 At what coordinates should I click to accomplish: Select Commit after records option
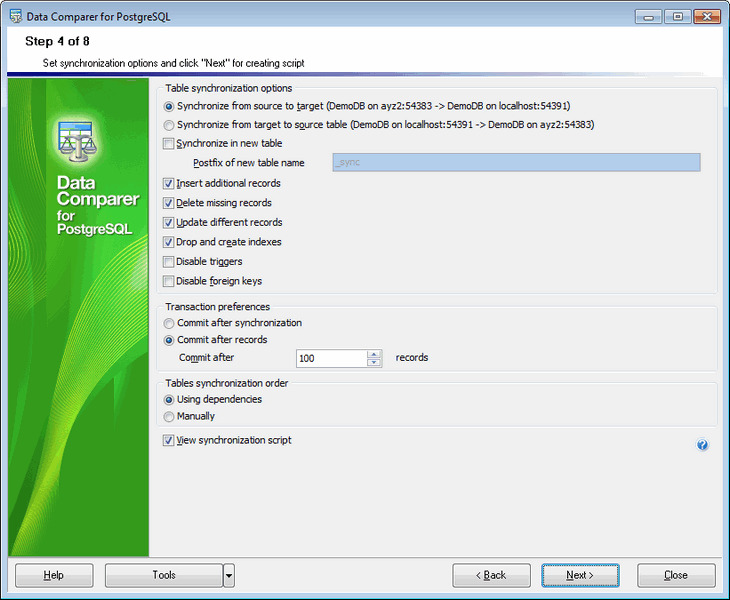(x=169, y=340)
